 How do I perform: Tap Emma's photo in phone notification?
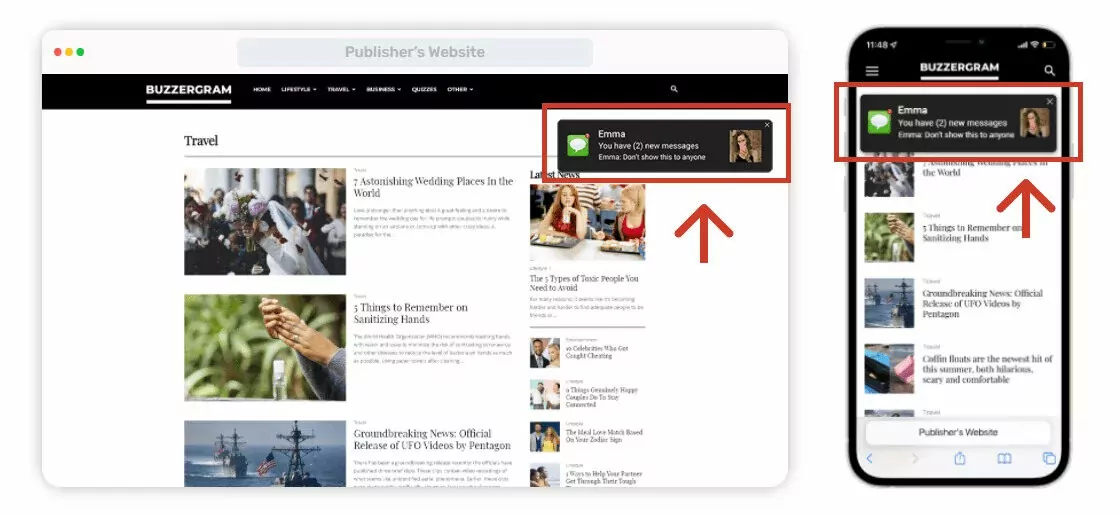point(1034,123)
